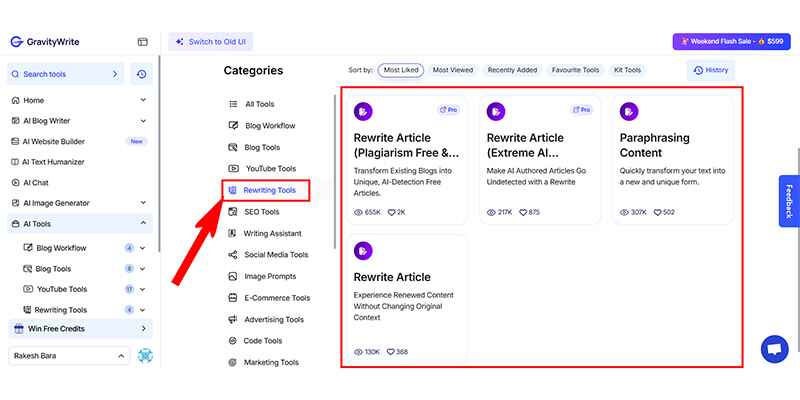This screenshot has height=400, width=800.
Task: Expand sidebar Blog Tools chevron
Action: point(142,268)
